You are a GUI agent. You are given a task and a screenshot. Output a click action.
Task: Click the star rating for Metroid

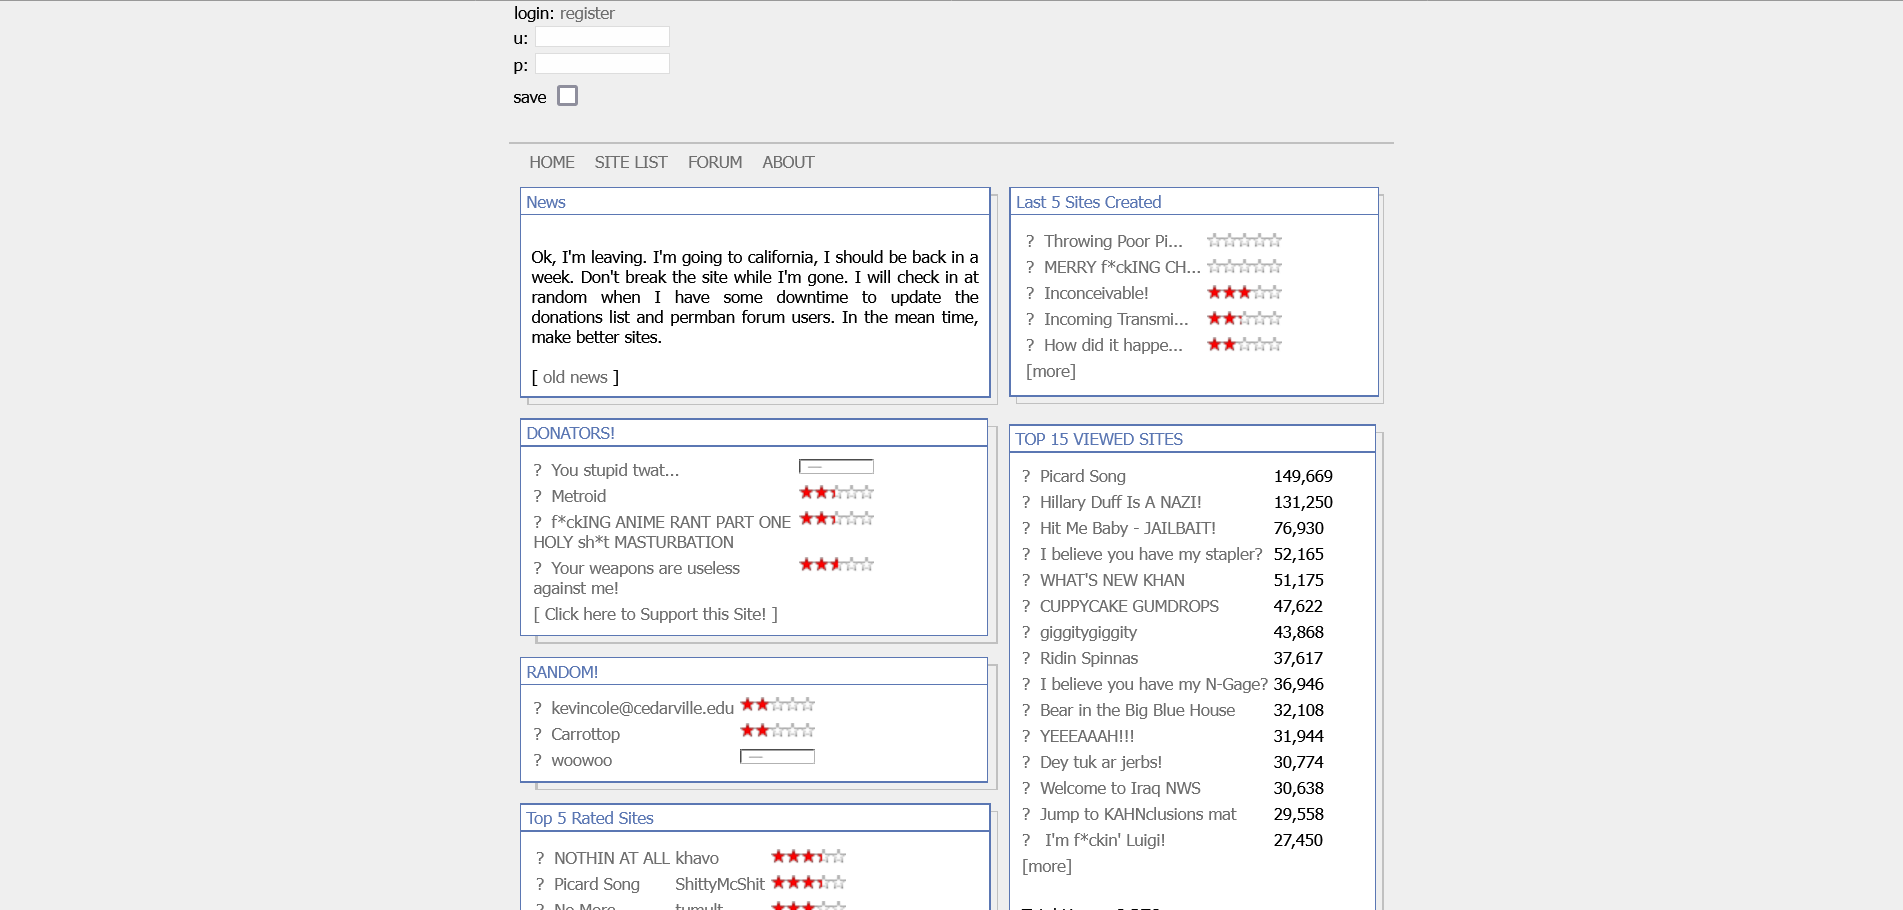coord(836,492)
